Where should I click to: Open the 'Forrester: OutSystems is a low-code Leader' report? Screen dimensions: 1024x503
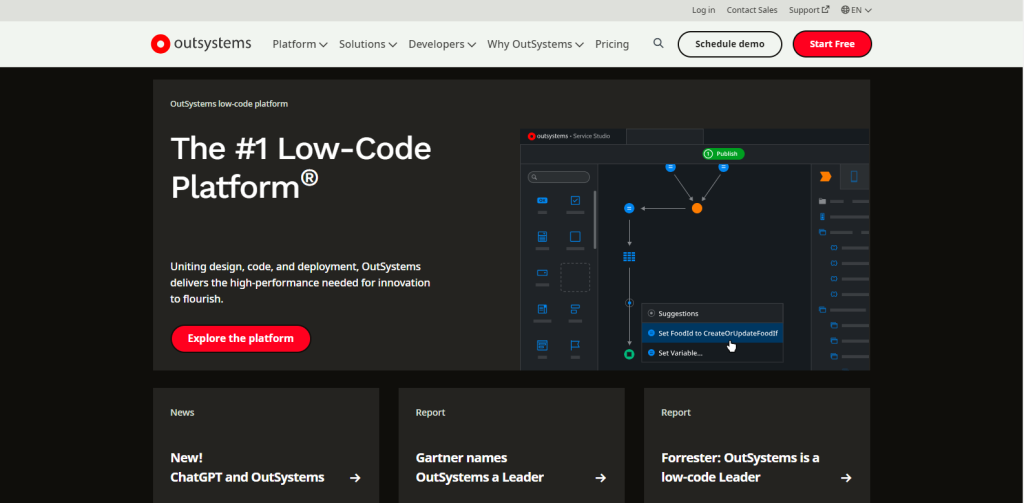[757, 446]
